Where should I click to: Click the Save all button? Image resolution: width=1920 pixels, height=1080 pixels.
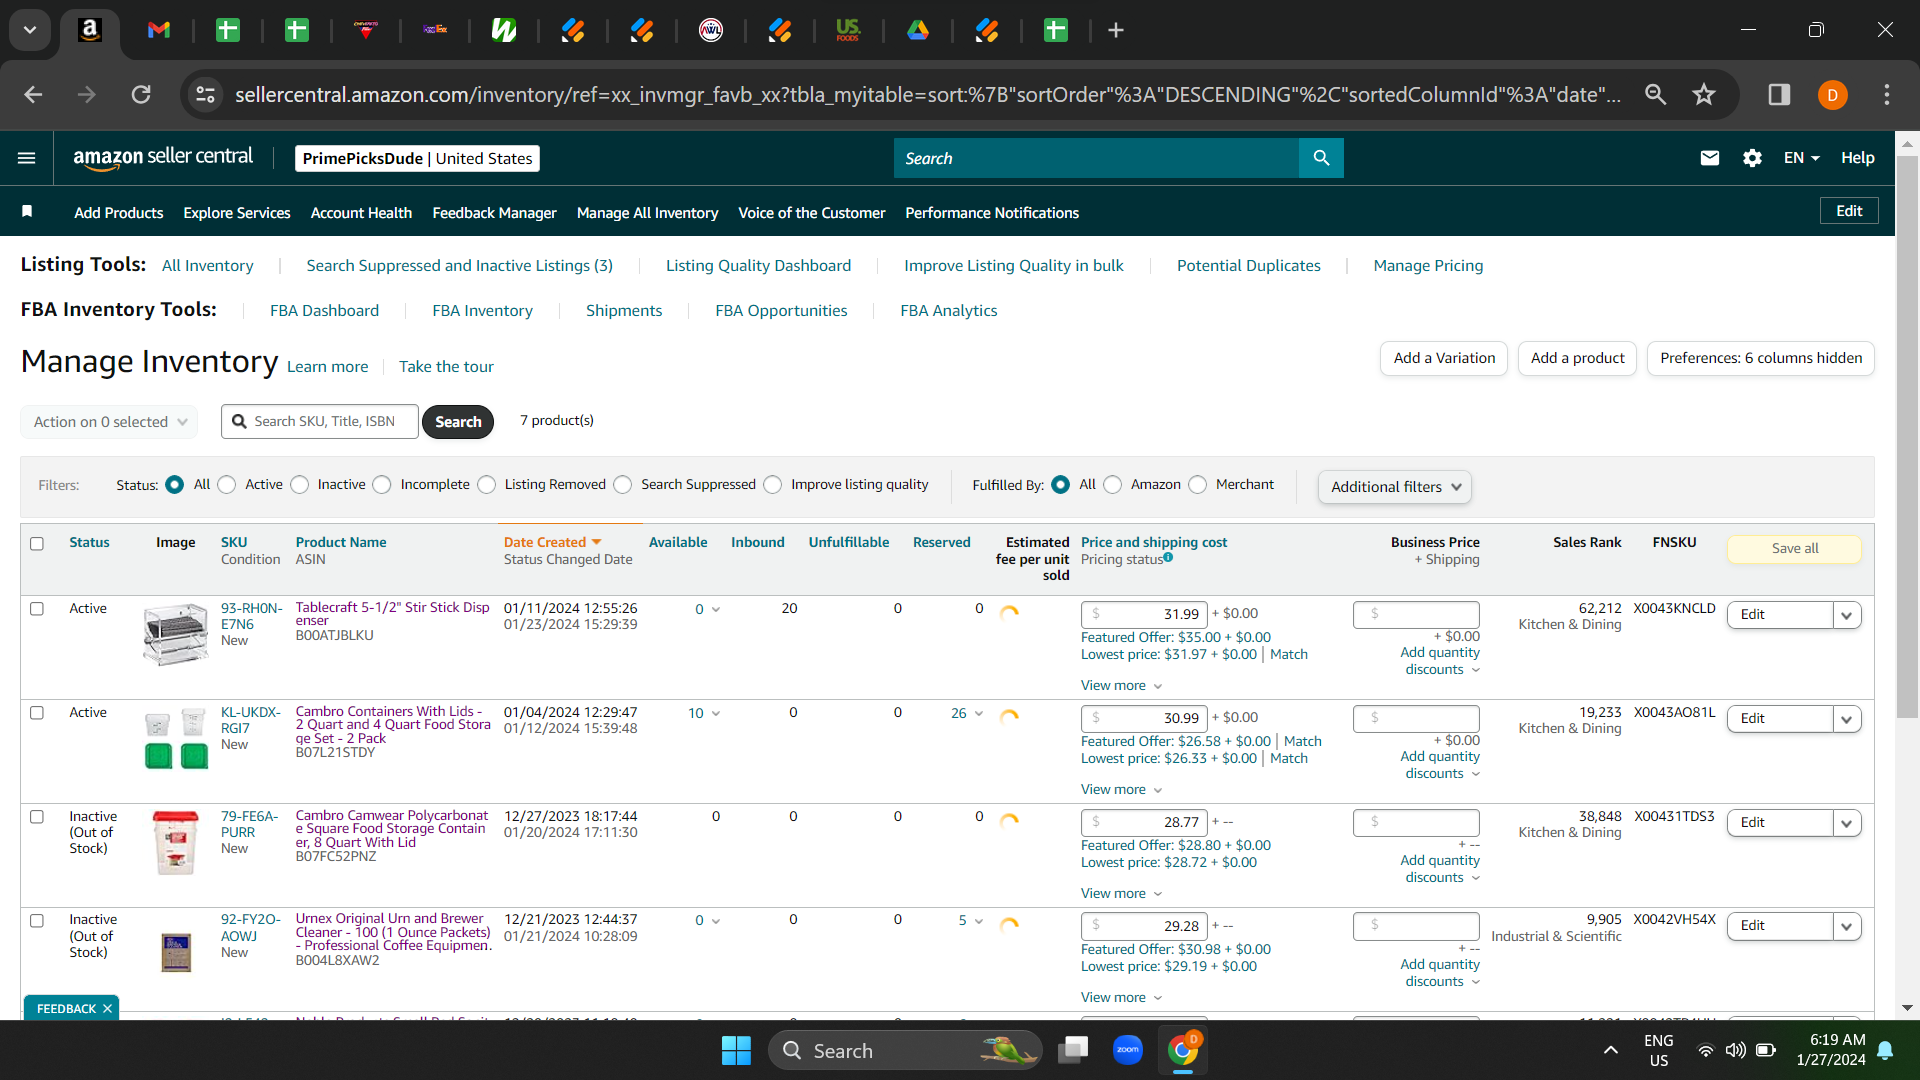pyautogui.click(x=1795, y=548)
